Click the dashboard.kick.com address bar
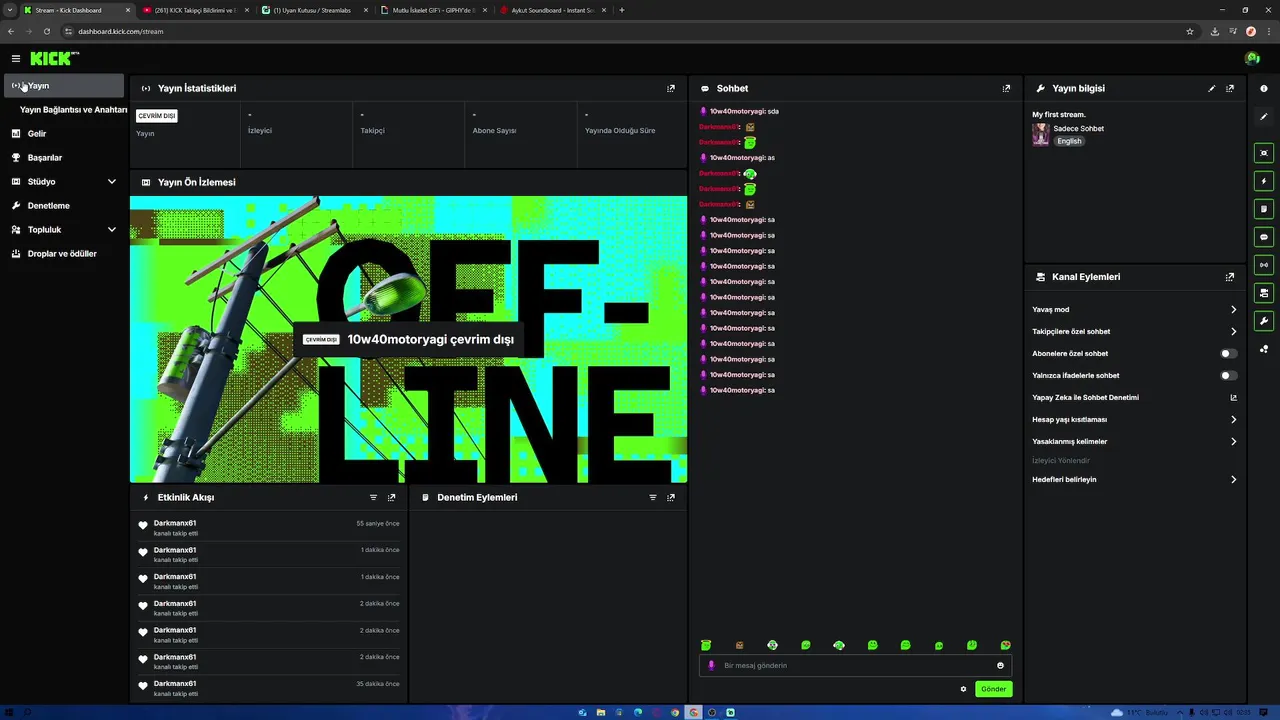 tap(620, 31)
